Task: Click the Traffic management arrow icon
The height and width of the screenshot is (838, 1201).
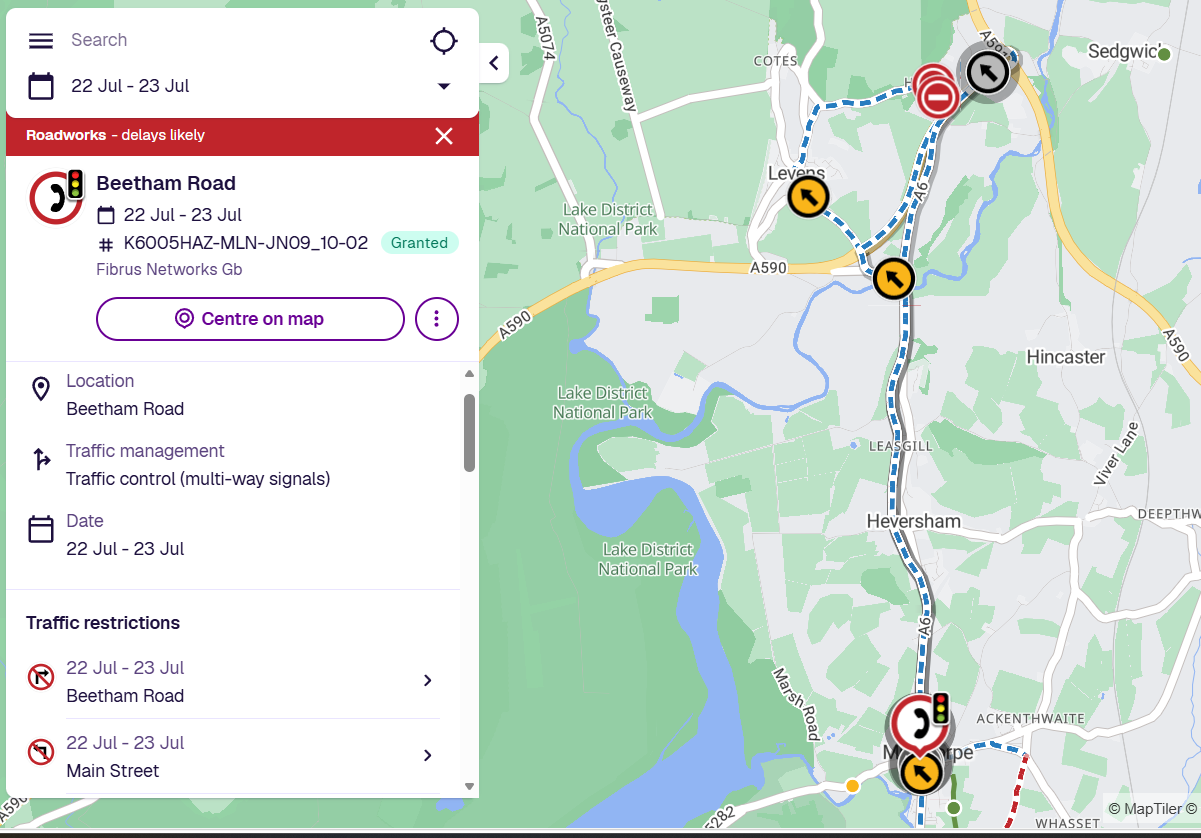Action: tap(41, 459)
